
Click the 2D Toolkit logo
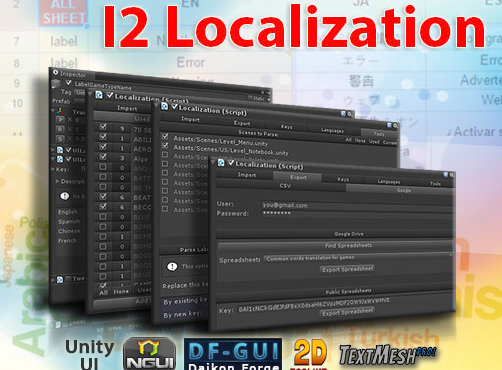[310, 354]
